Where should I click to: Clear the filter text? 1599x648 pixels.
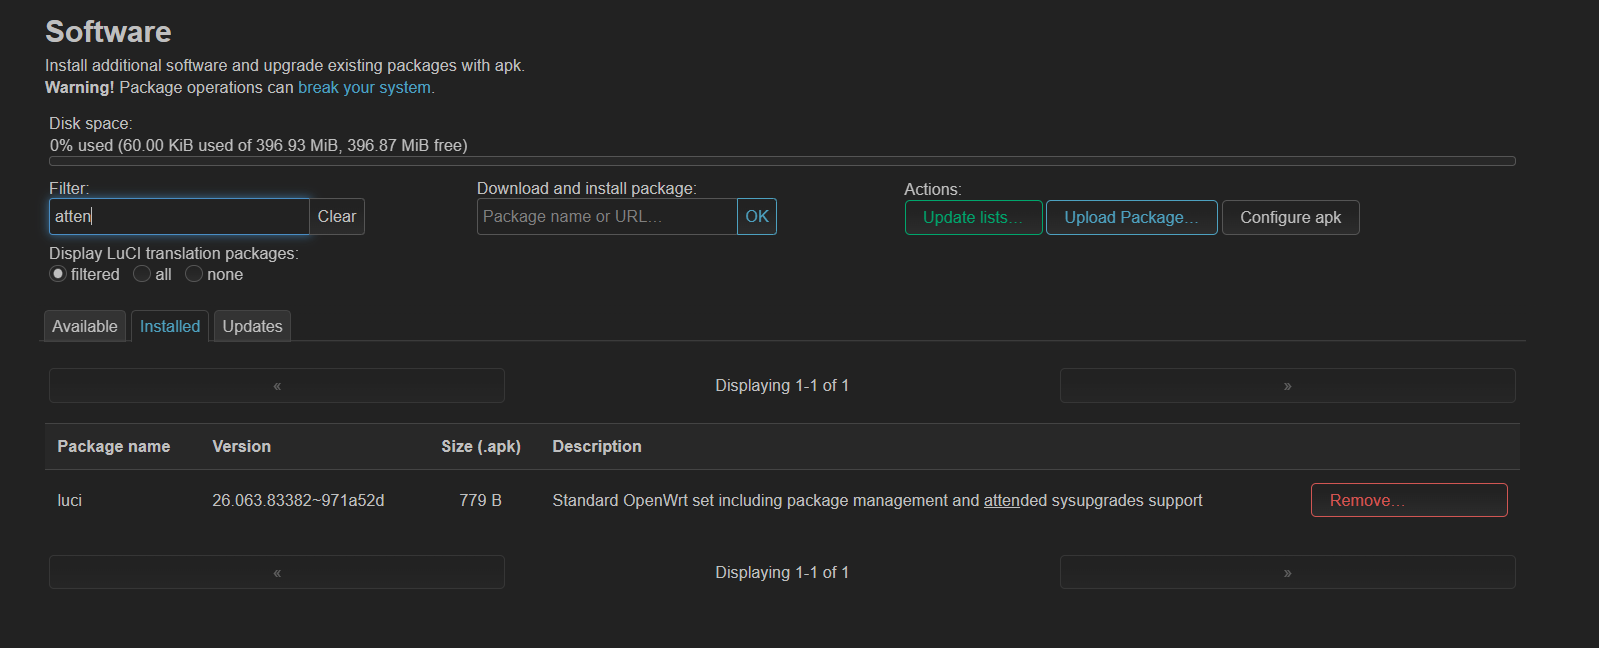[x=337, y=217]
